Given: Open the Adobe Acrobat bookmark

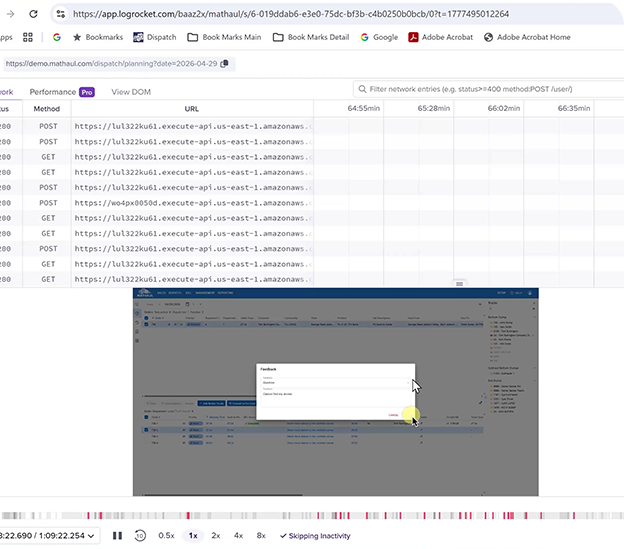Looking at the screenshot, I should tap(441, 37).
